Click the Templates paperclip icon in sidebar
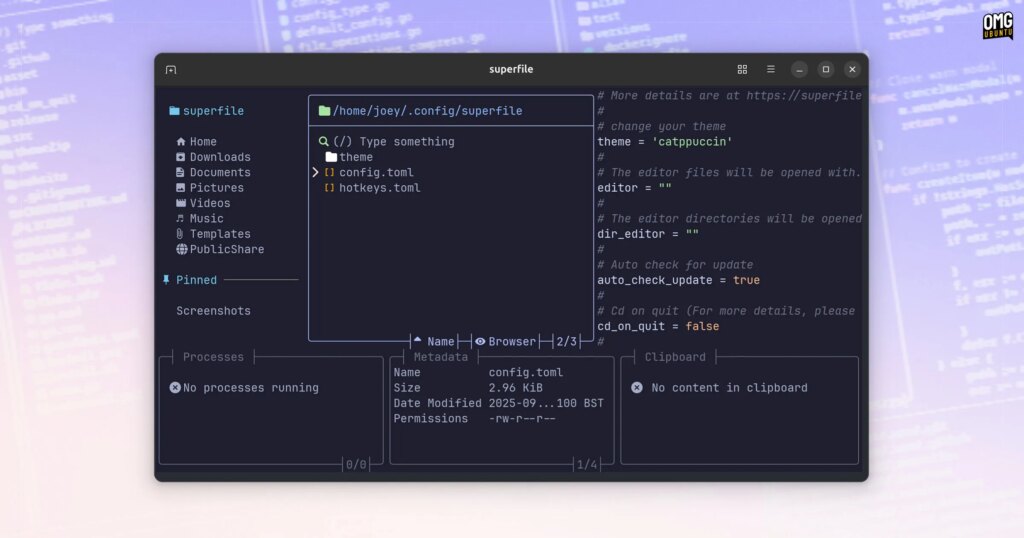 pyautogui.click(x=180, y=234)
